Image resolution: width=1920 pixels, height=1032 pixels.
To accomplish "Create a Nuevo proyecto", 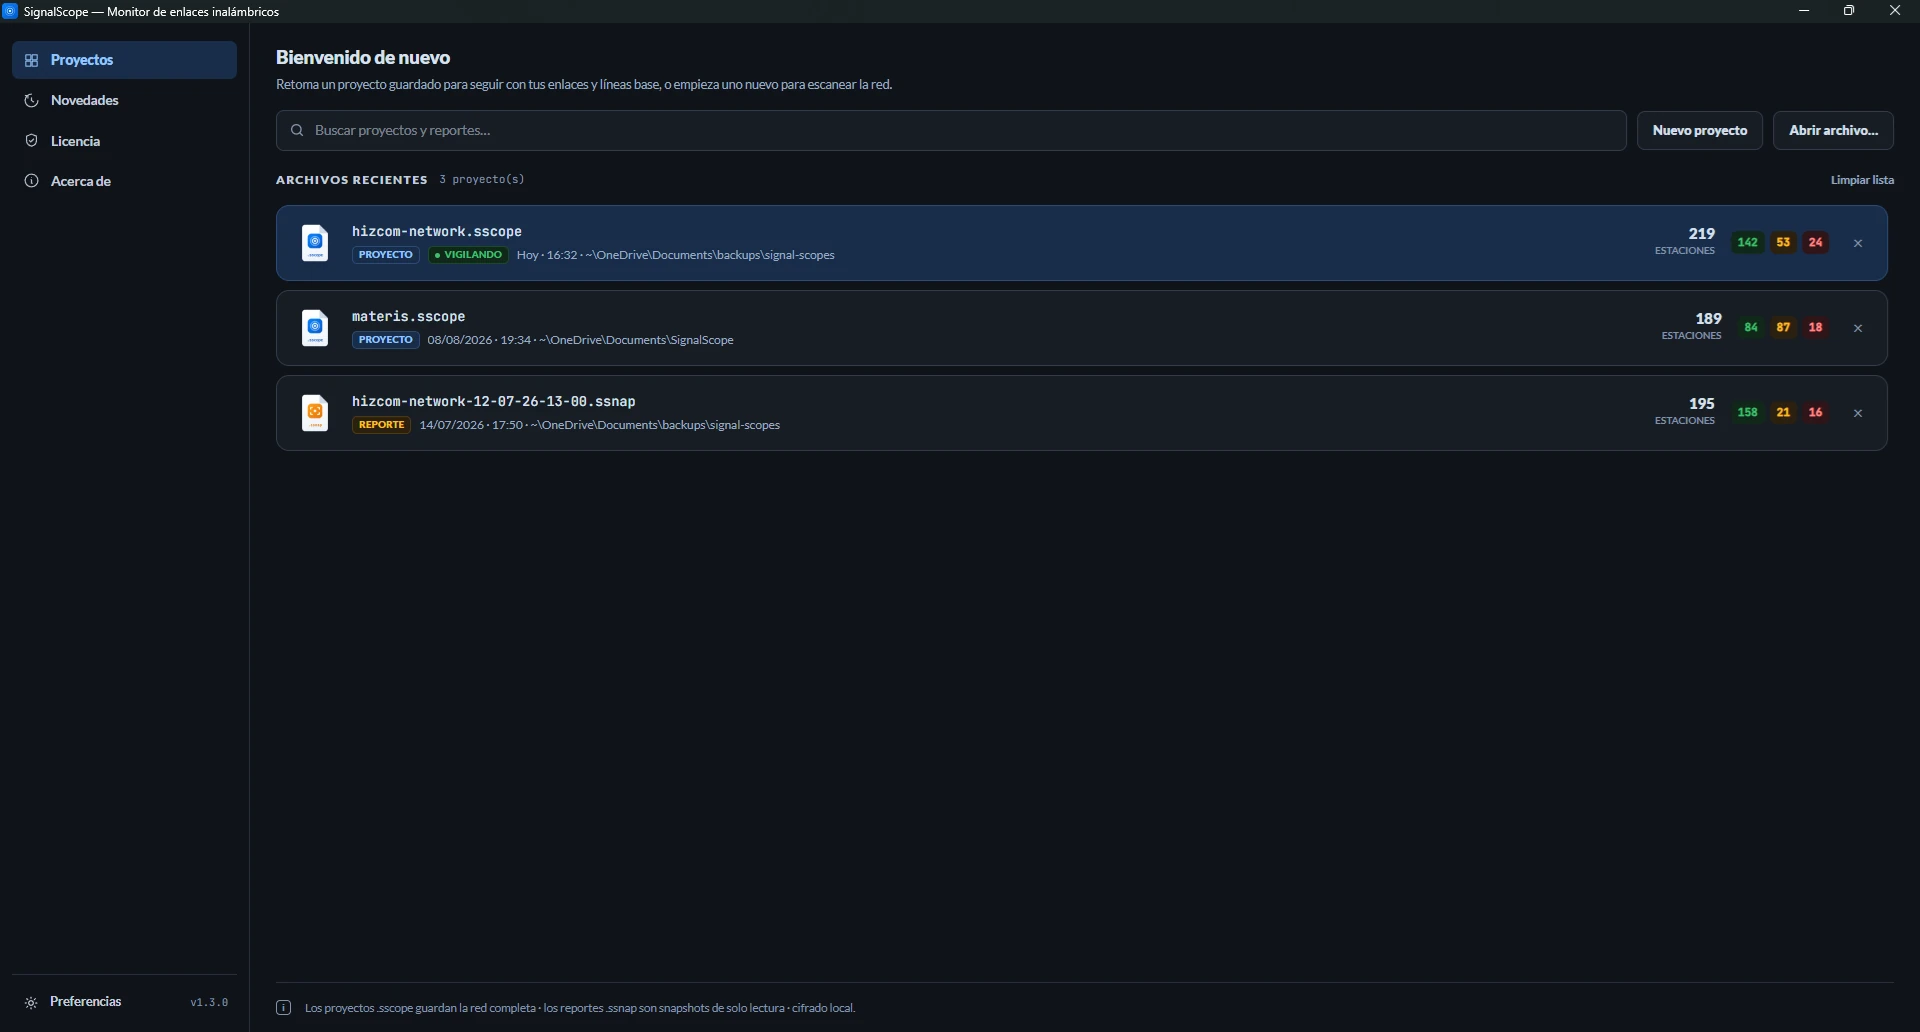I will [1700, 130].
